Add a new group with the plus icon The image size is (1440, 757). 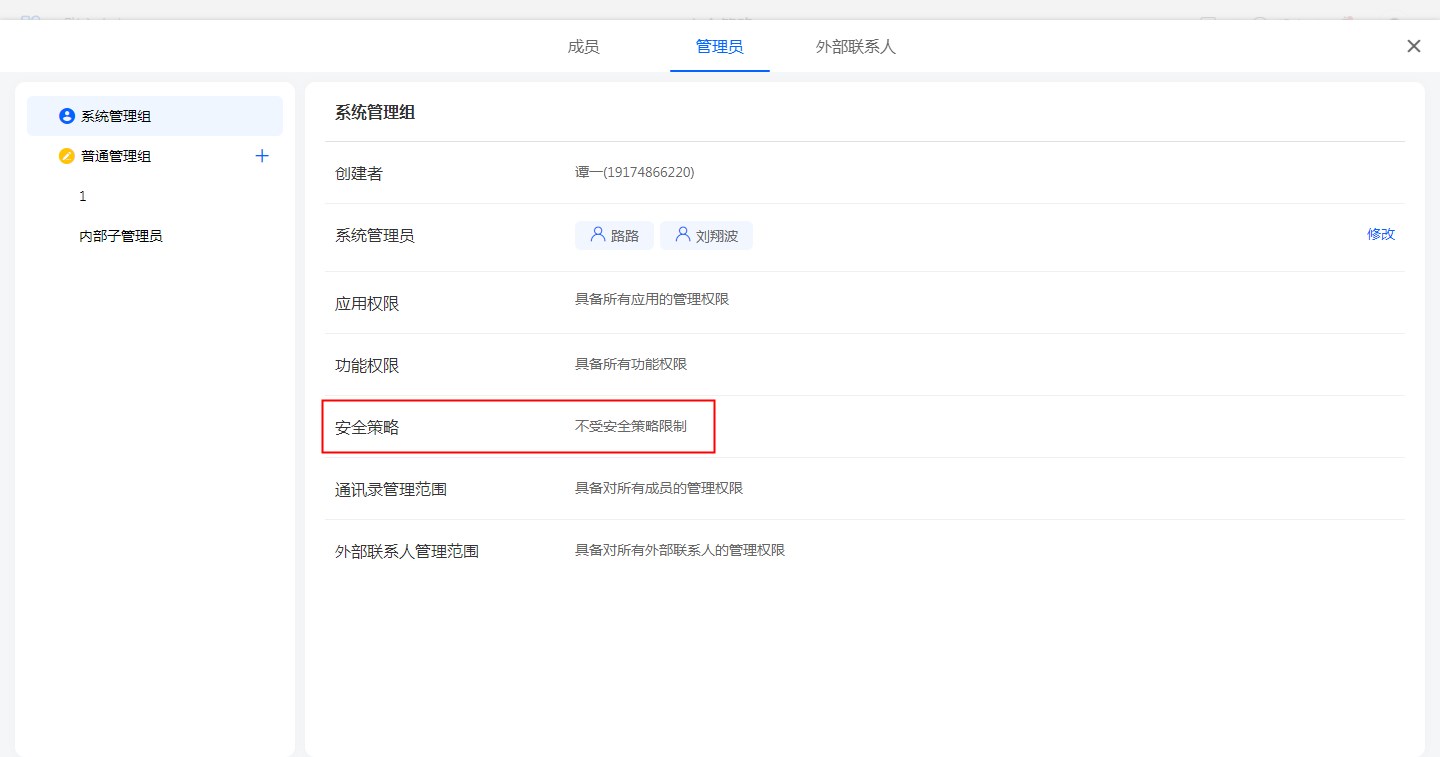pyautogui.click(x=262, y=156)
